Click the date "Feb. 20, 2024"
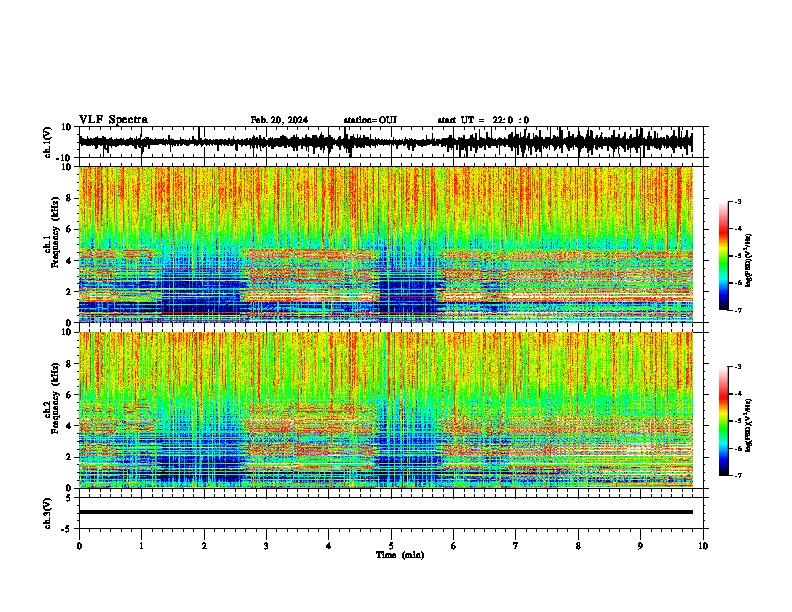The image size is (792, 612). point(279,120)
